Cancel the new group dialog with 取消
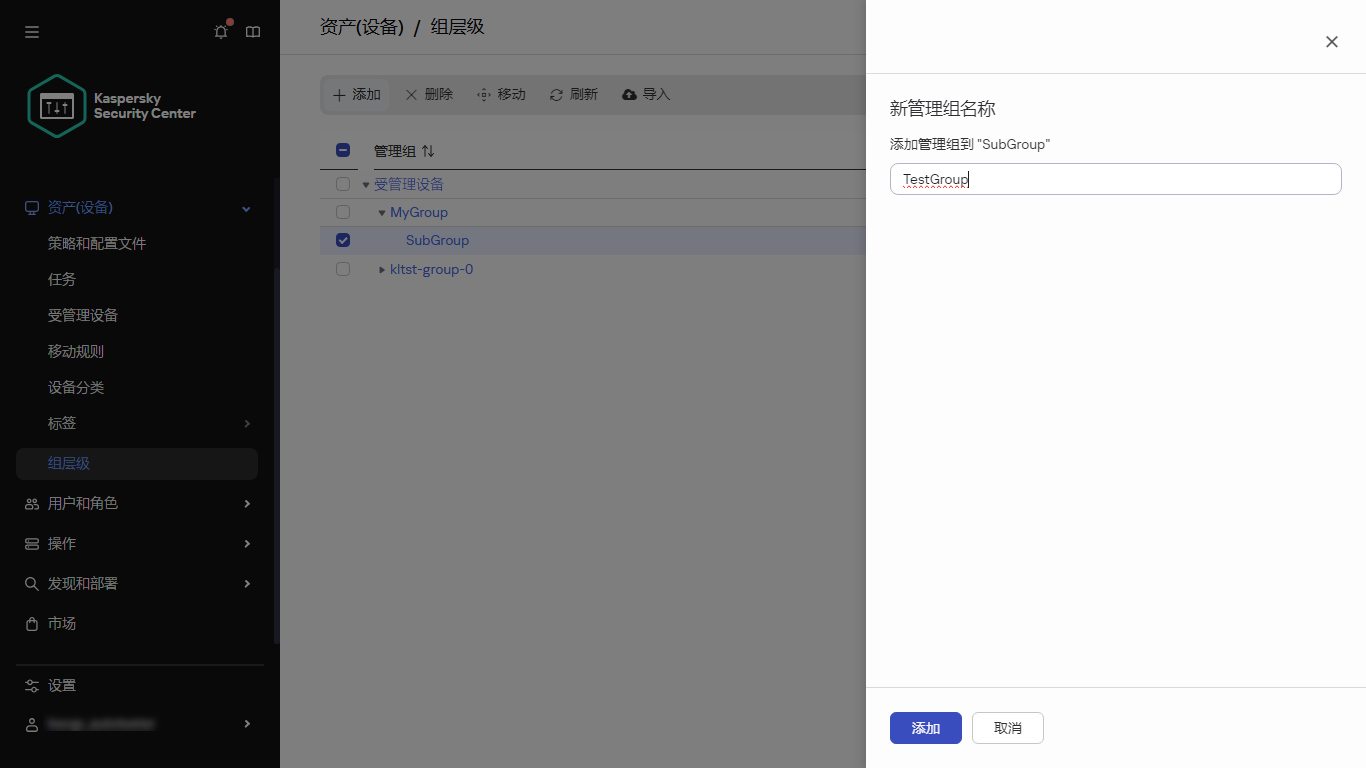The height and width of the screenshot is (768, 1366). tap(1007, 728)
